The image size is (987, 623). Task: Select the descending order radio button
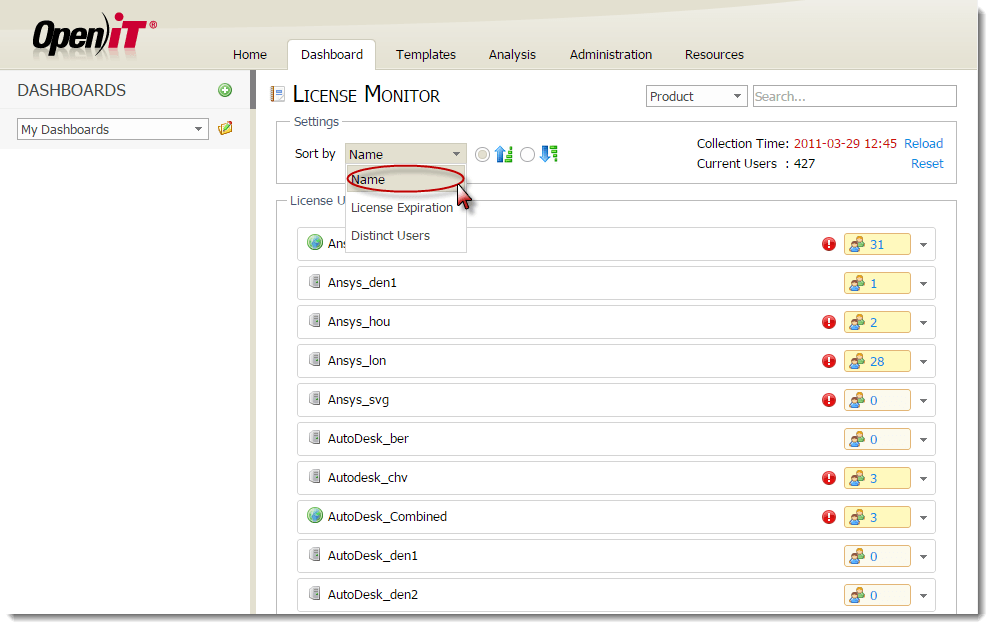pyautogui.click(x=527, y=154)
